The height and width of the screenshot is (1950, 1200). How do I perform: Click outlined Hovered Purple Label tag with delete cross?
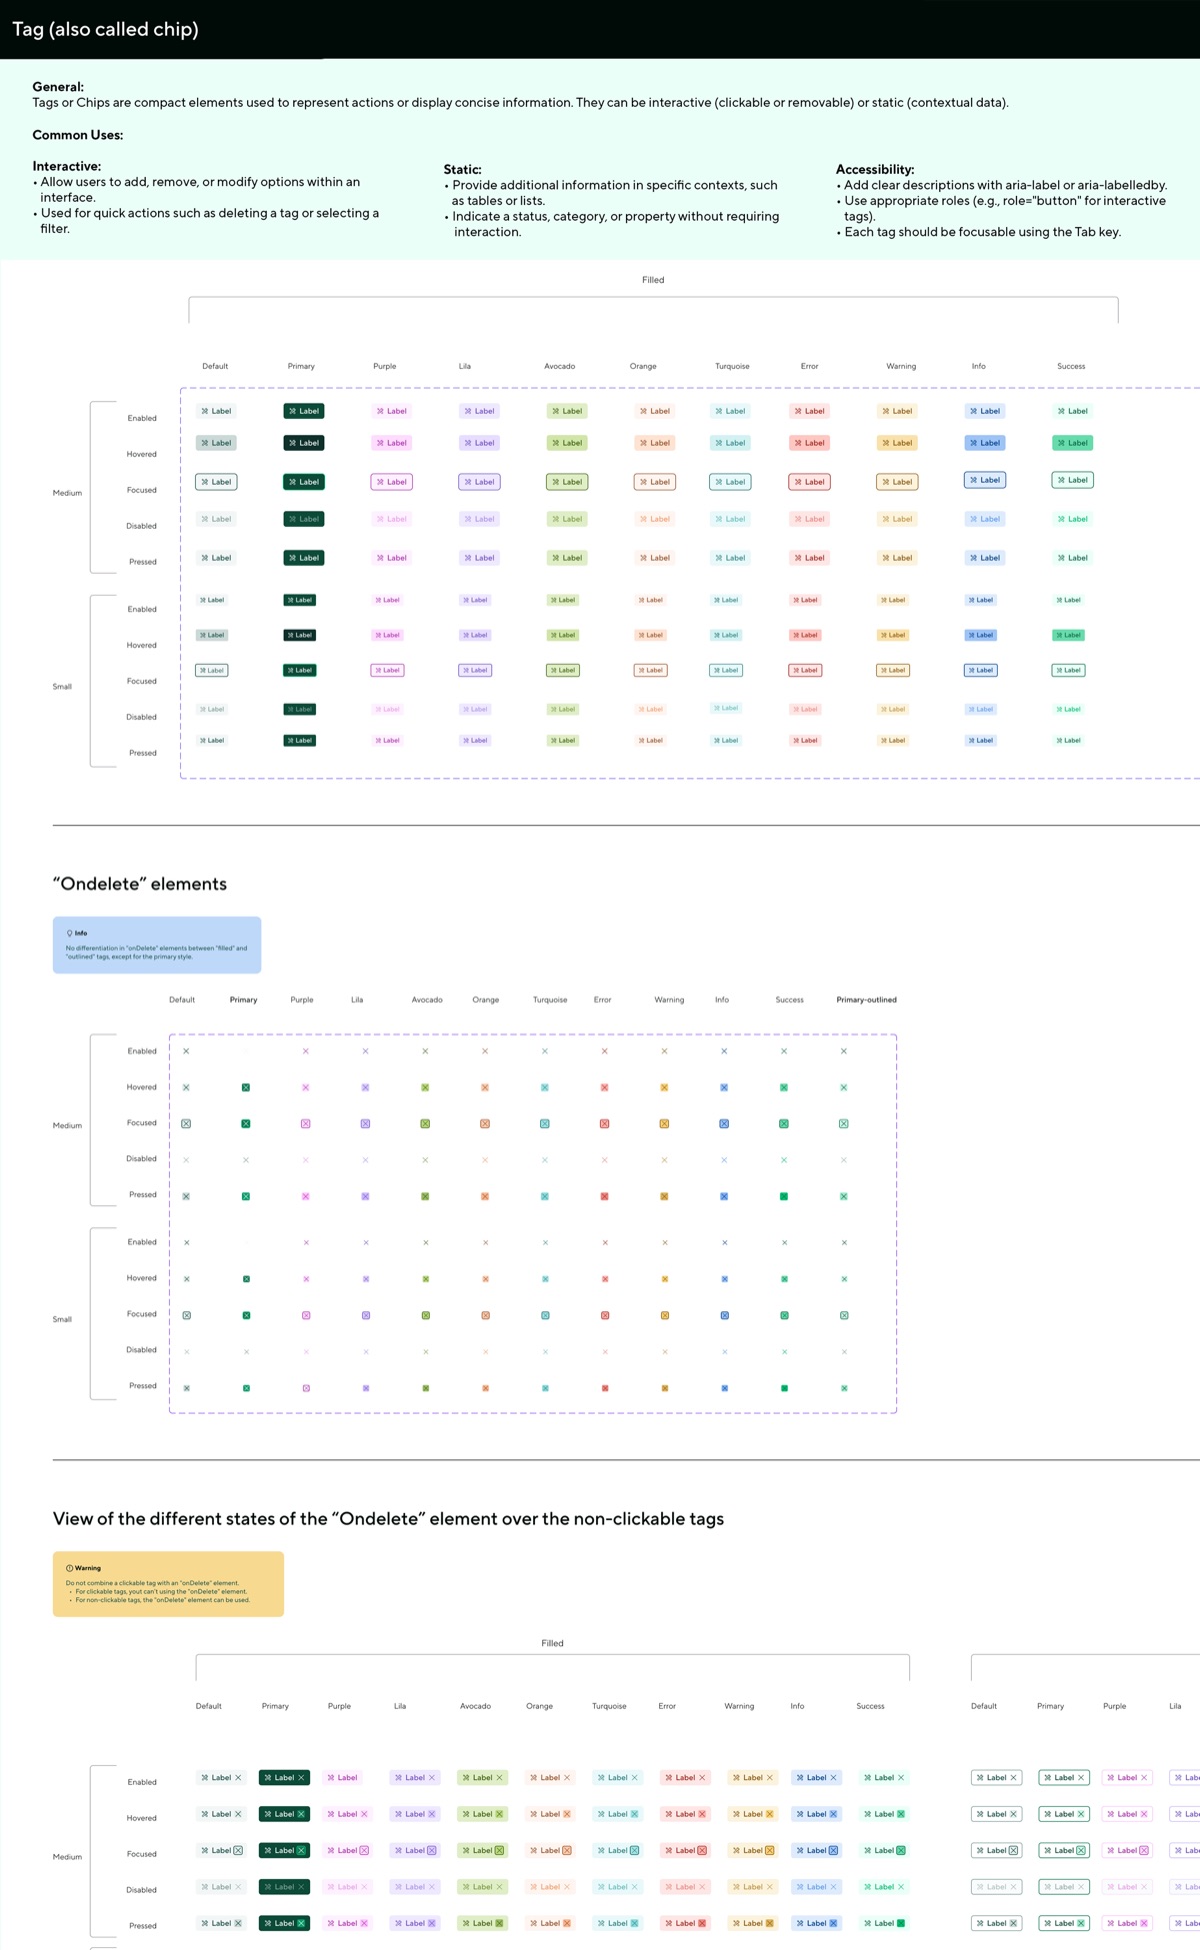coord(1128,1813)
